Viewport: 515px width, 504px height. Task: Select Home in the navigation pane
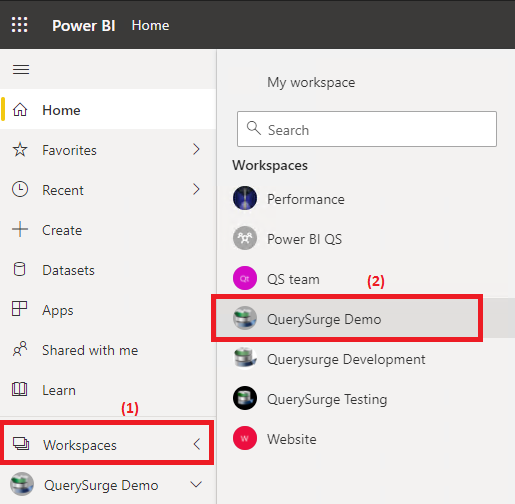point(108,110)
